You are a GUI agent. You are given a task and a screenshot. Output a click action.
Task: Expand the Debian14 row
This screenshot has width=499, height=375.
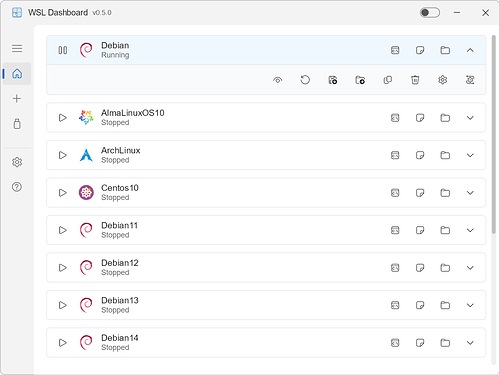[470, 343]
